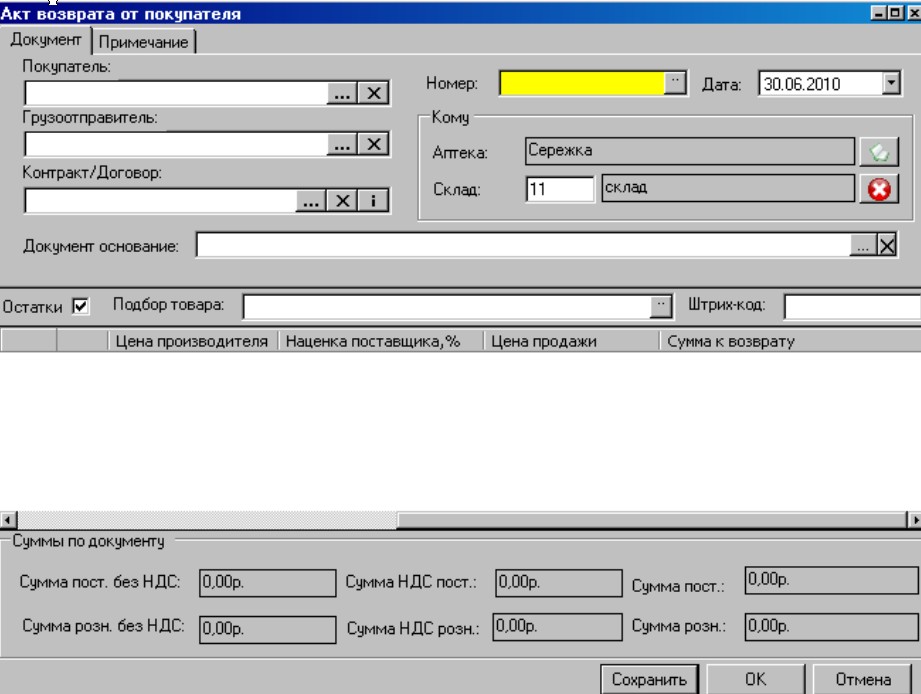Clear the Грузоотправитель field

click(373, 145)
